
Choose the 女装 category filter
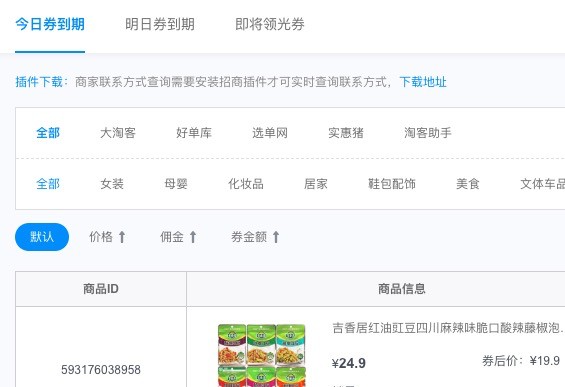[x=112, y=184]
